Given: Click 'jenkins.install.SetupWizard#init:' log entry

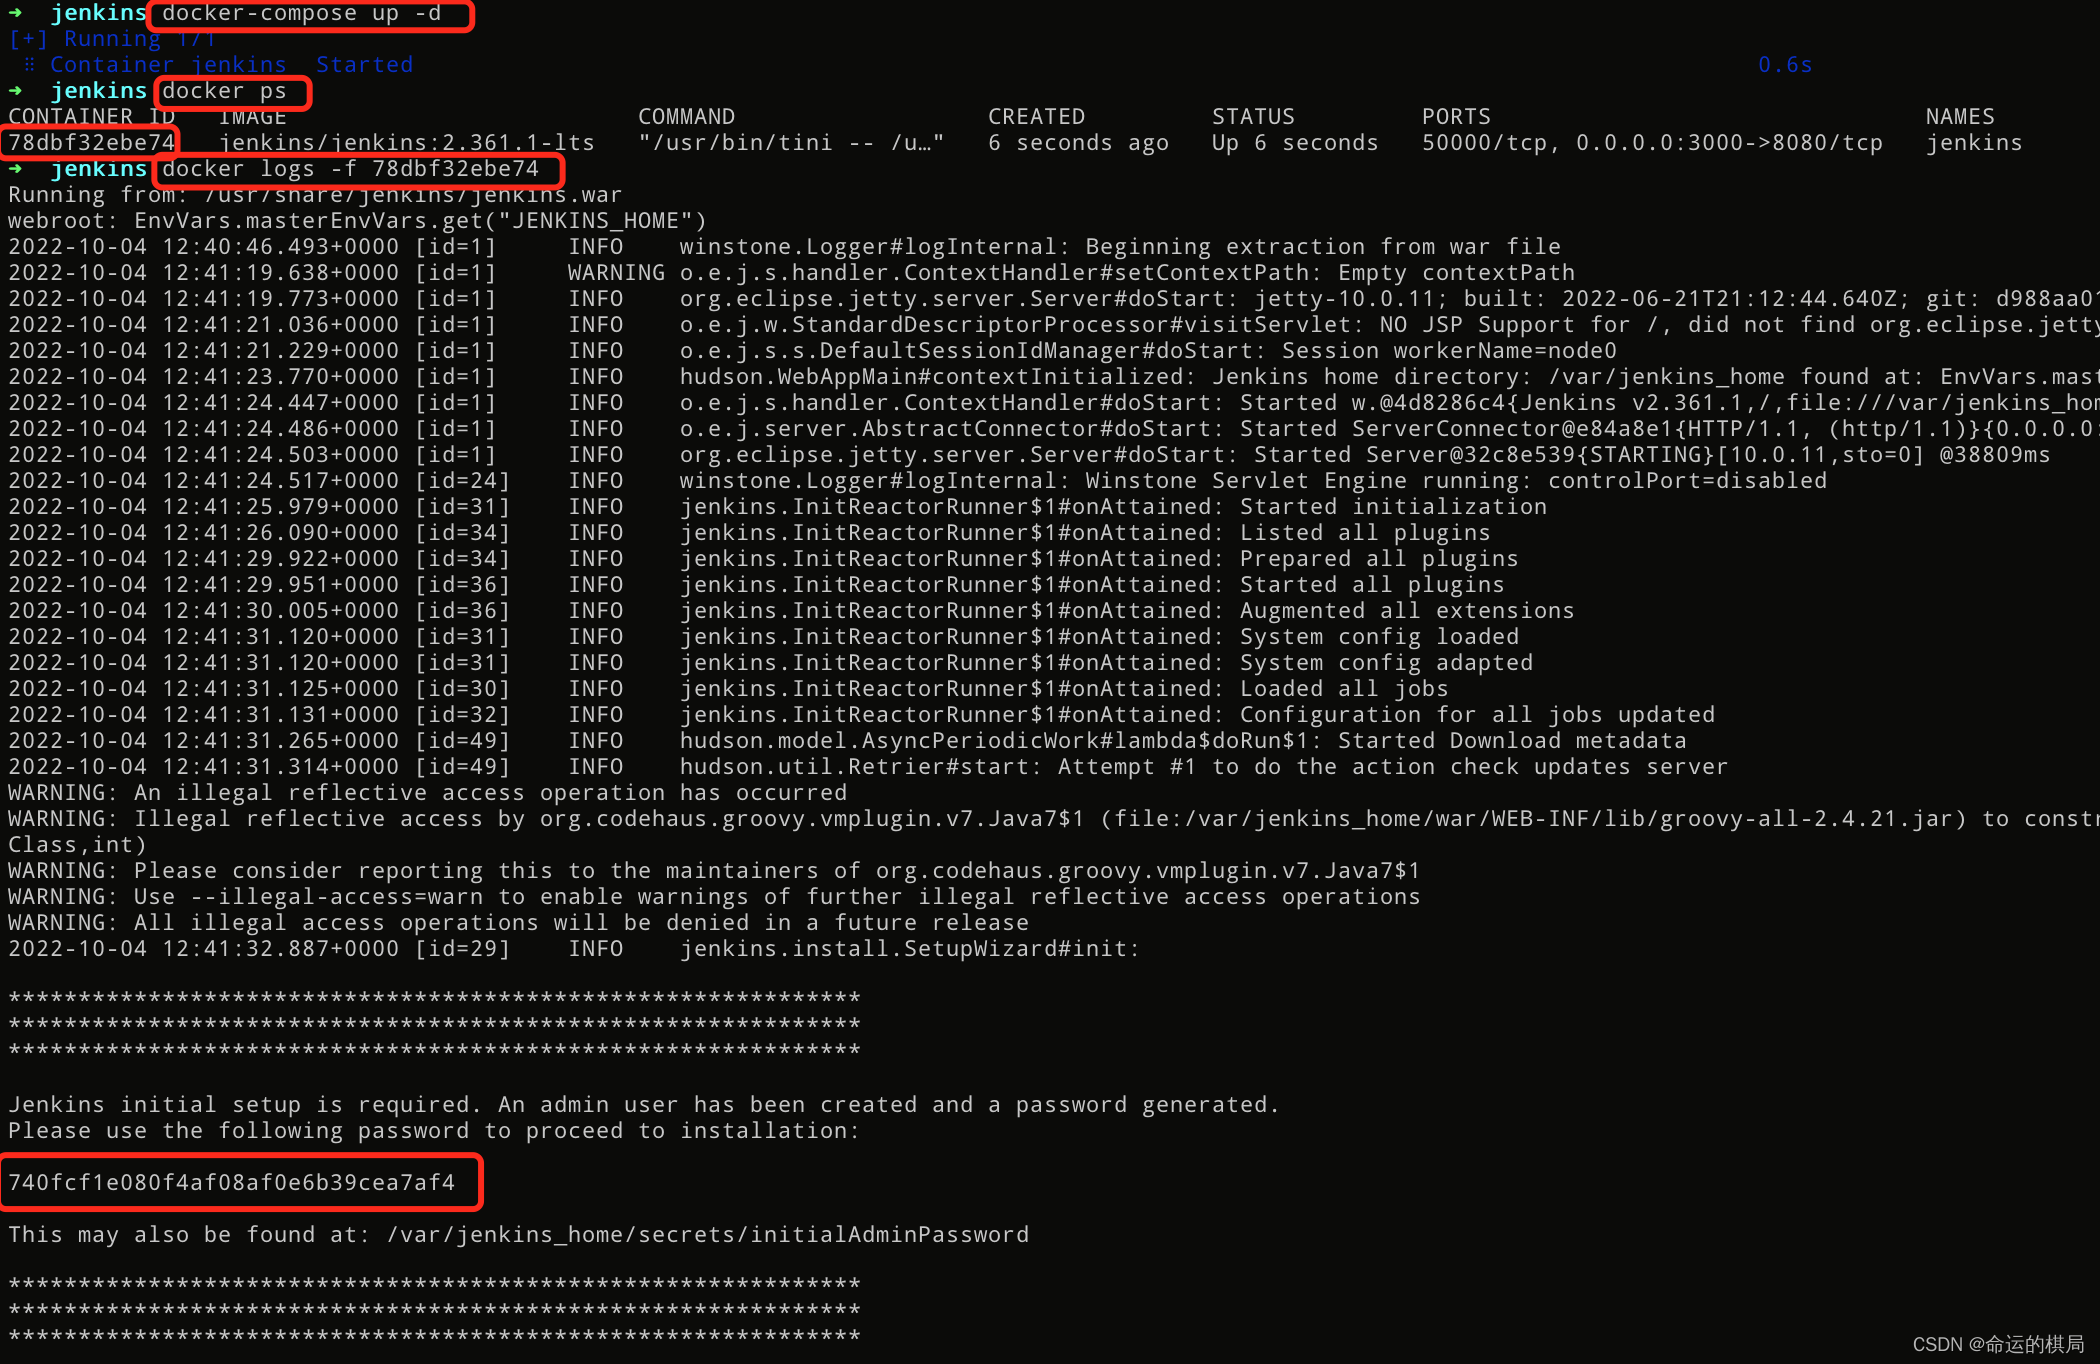Looking at the screenshot, I should [x=909, y=948].
